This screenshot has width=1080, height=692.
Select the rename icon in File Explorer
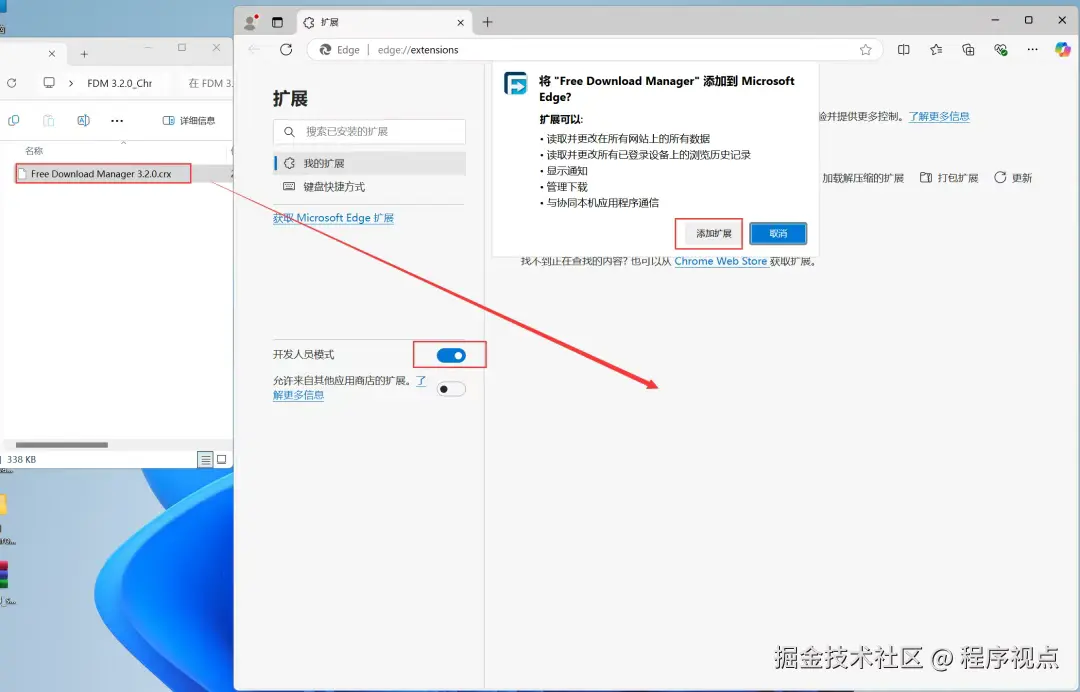coord(84,120)
